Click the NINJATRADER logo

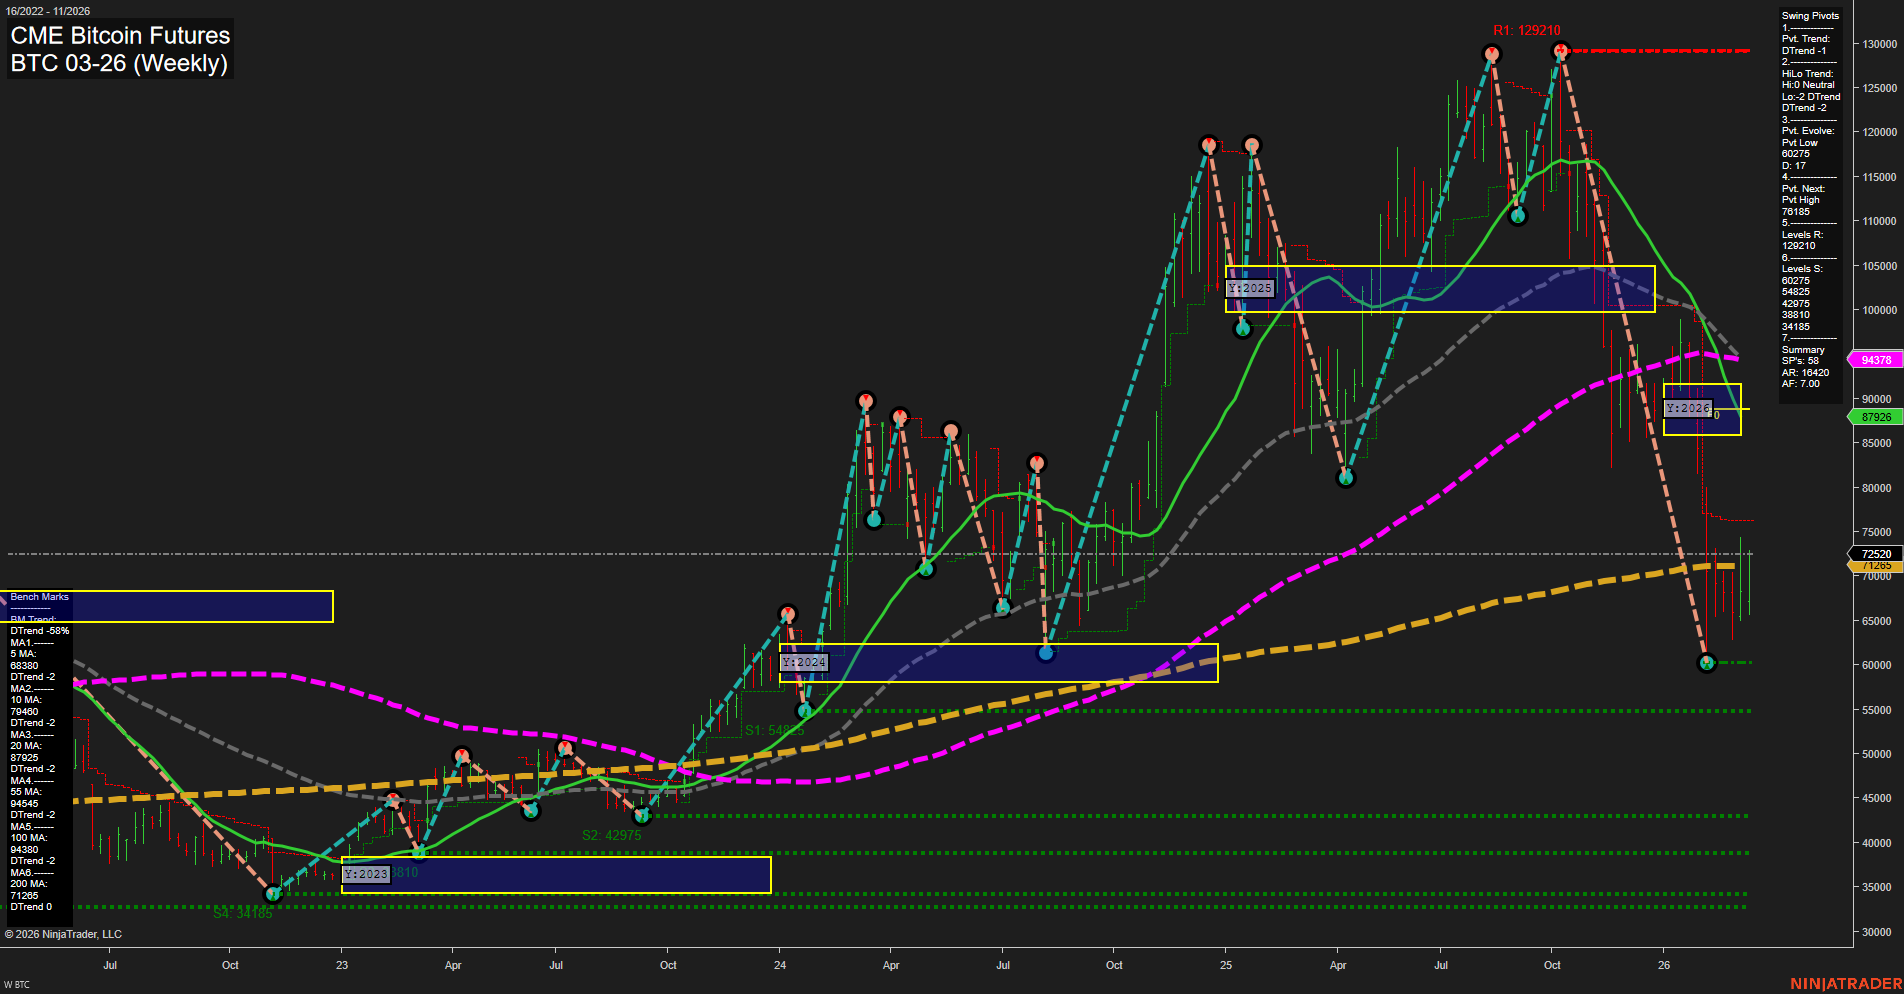pos(1848,984)
